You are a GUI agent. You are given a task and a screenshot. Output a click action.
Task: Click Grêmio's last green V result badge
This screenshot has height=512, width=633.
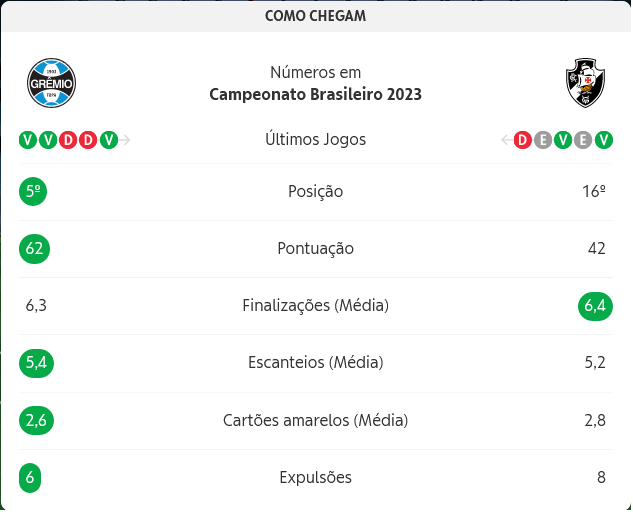(x=109, y=140)
